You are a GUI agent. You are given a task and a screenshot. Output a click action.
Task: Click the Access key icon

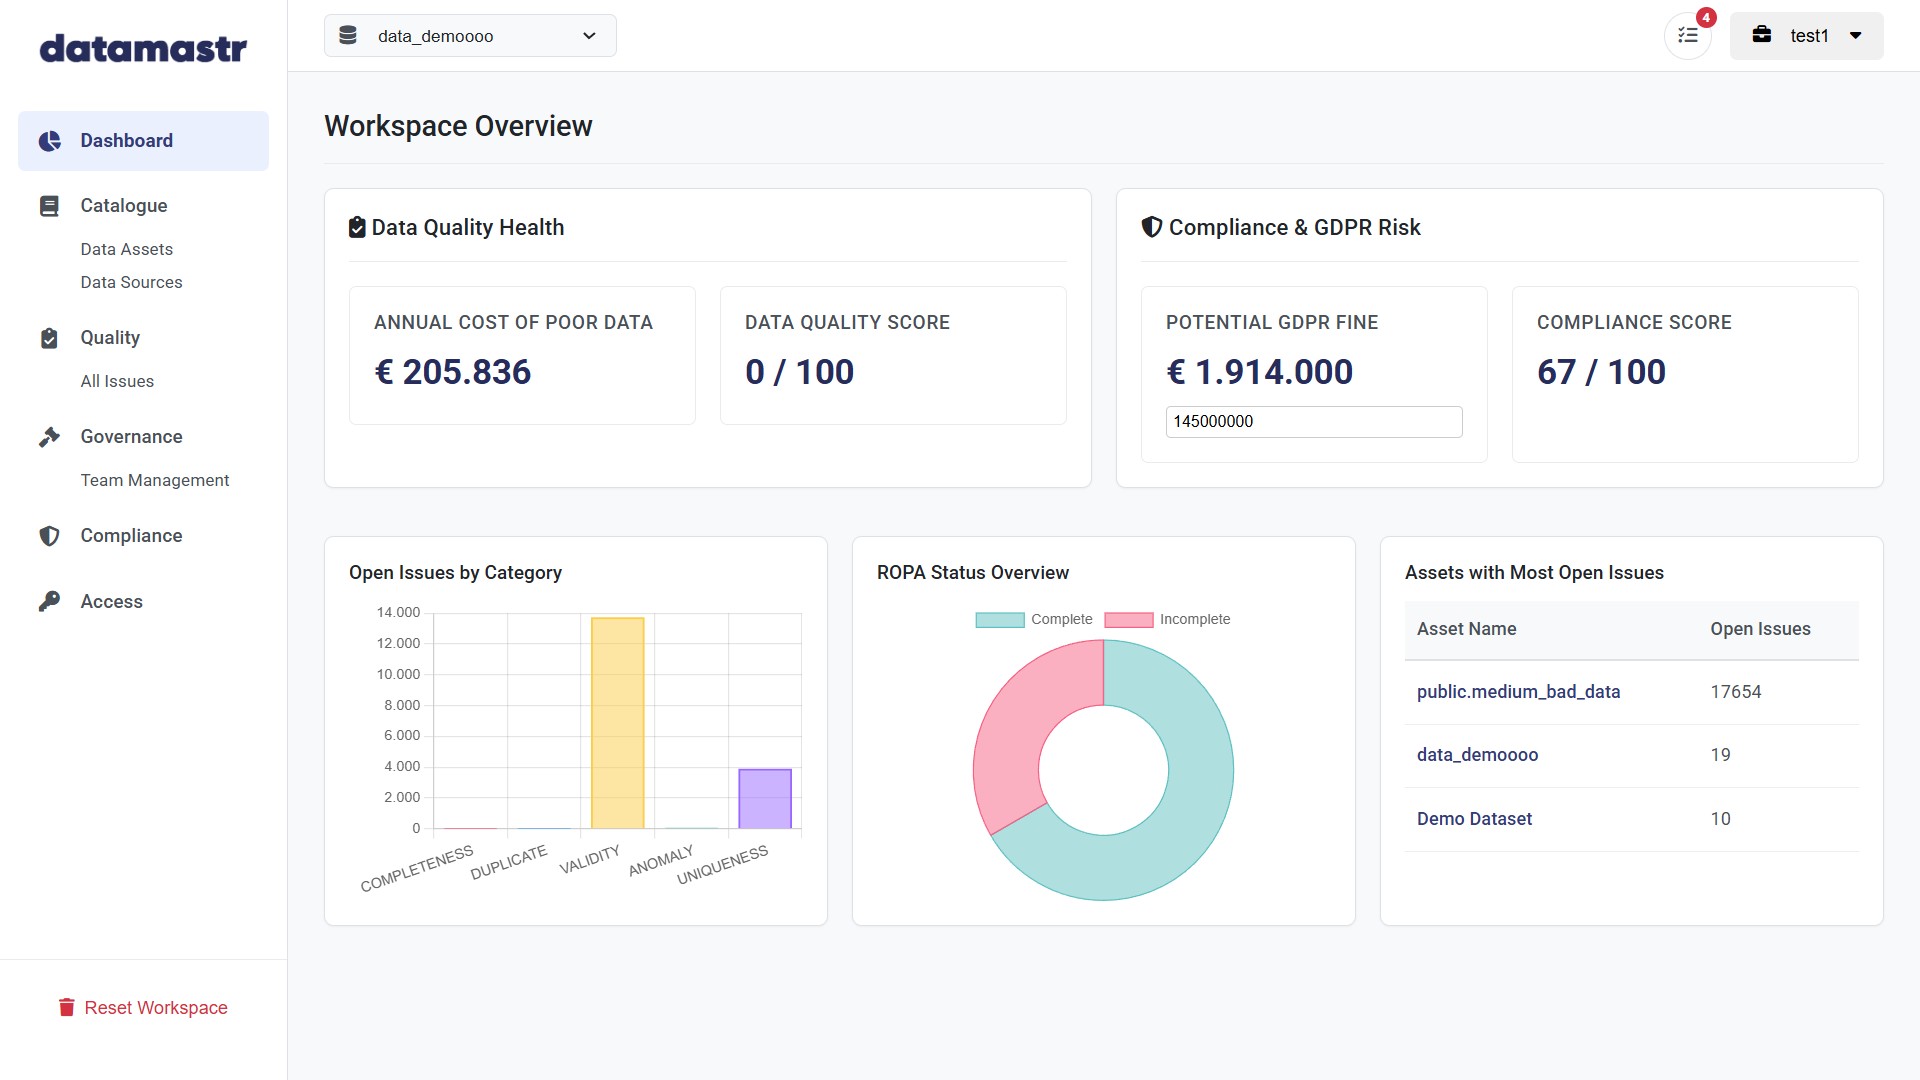[49, 602]
